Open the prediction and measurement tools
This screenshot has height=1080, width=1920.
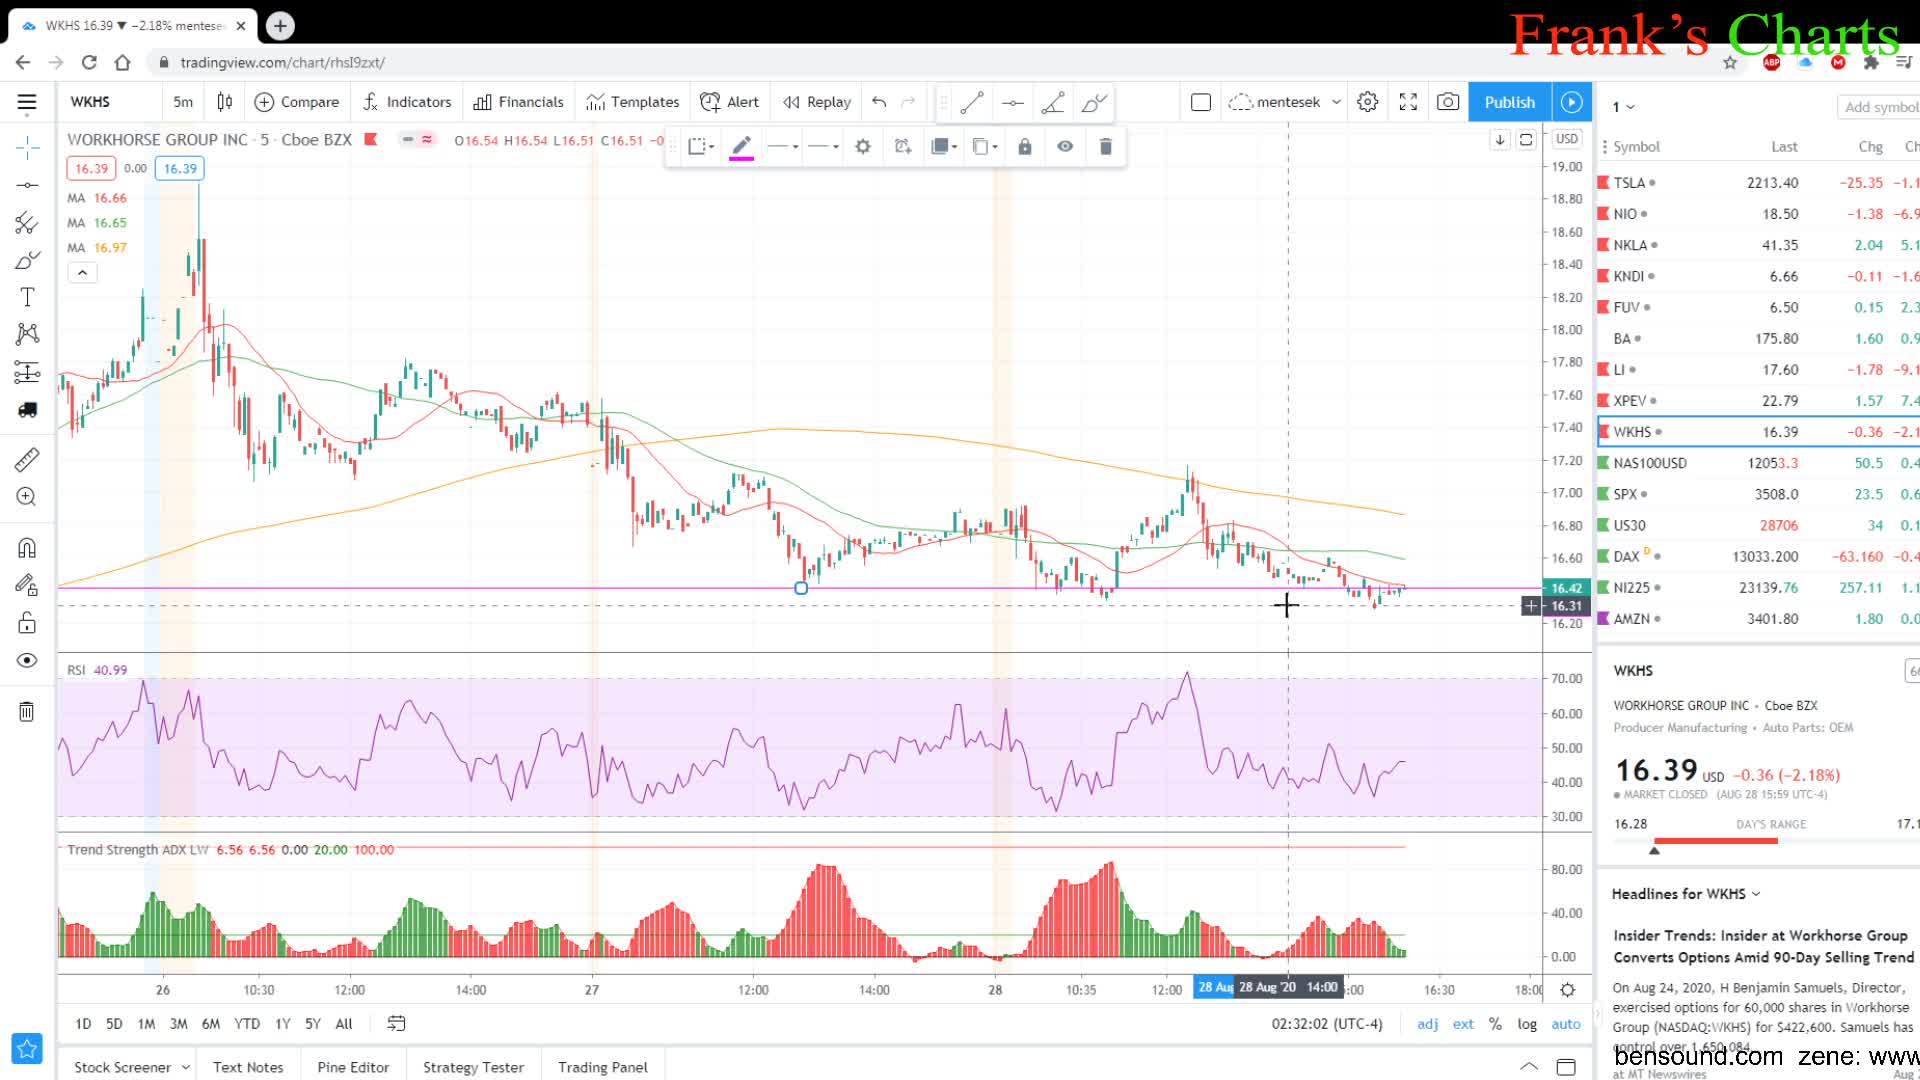tap(27, 372)
